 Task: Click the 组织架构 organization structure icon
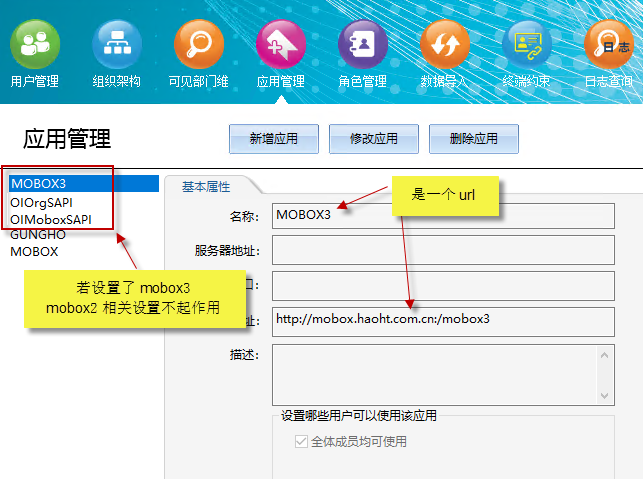(117, 45)
